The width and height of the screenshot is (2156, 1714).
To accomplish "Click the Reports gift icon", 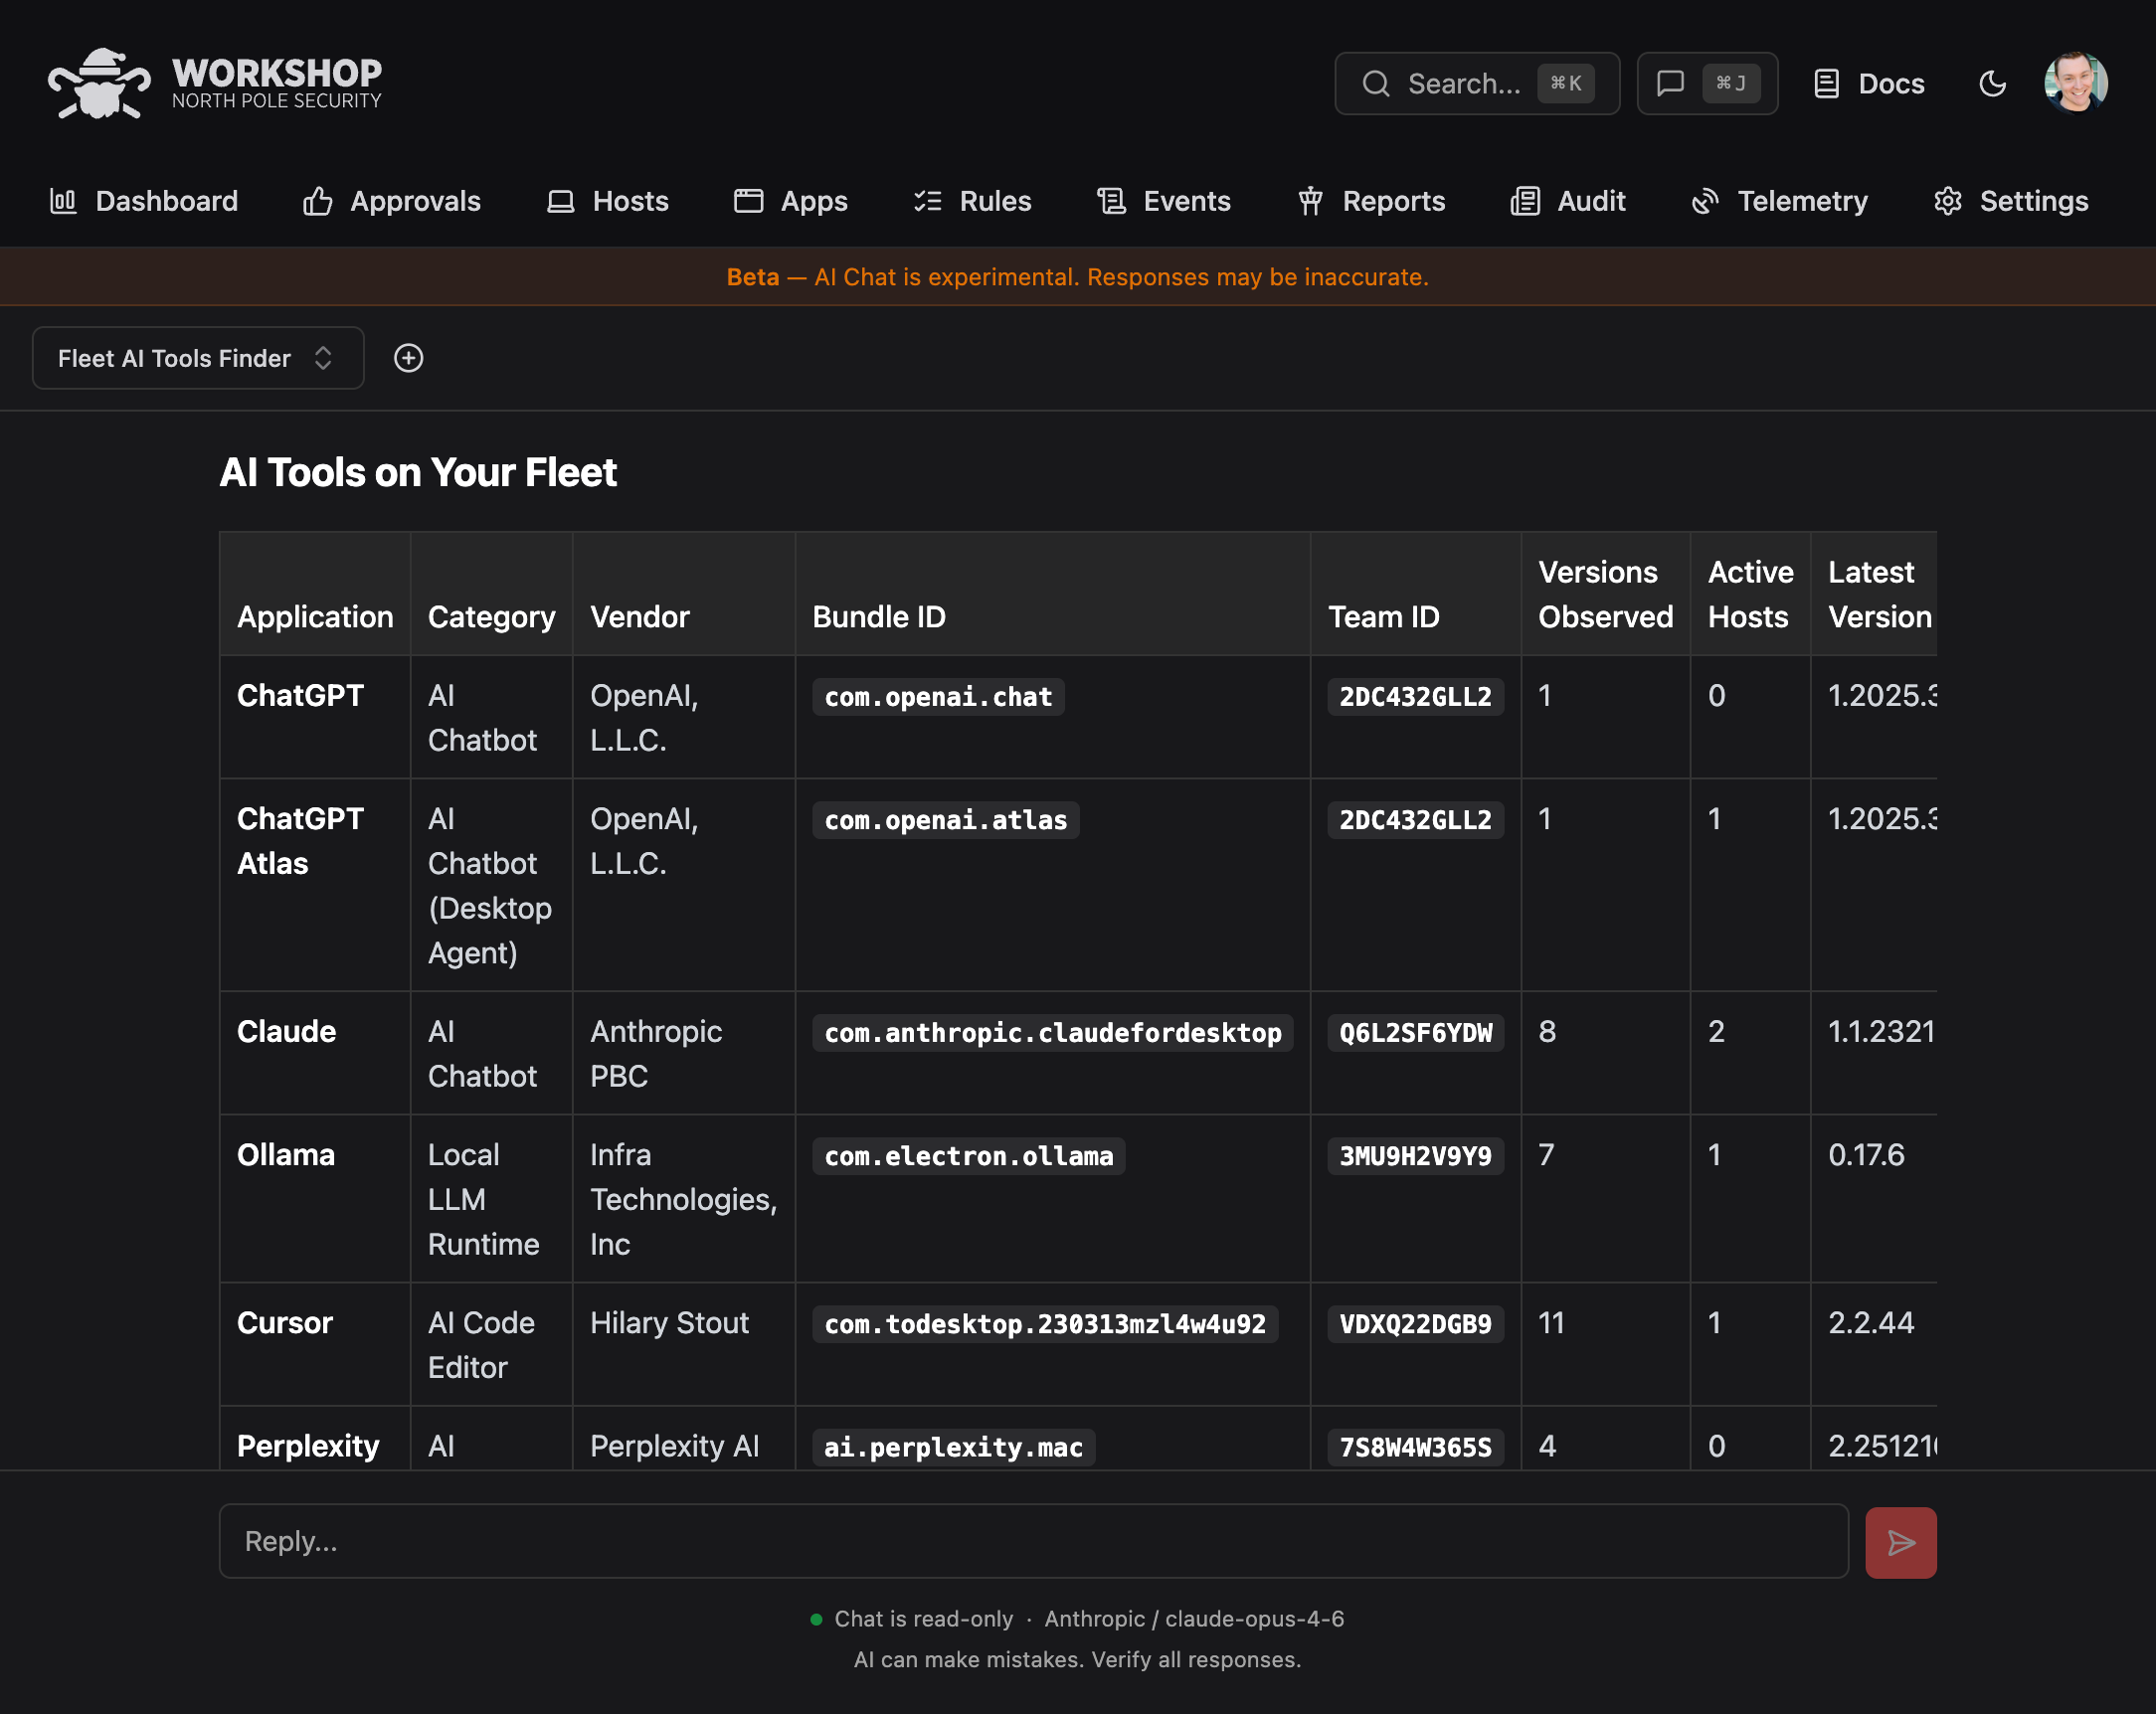I will coord(1310,201).
